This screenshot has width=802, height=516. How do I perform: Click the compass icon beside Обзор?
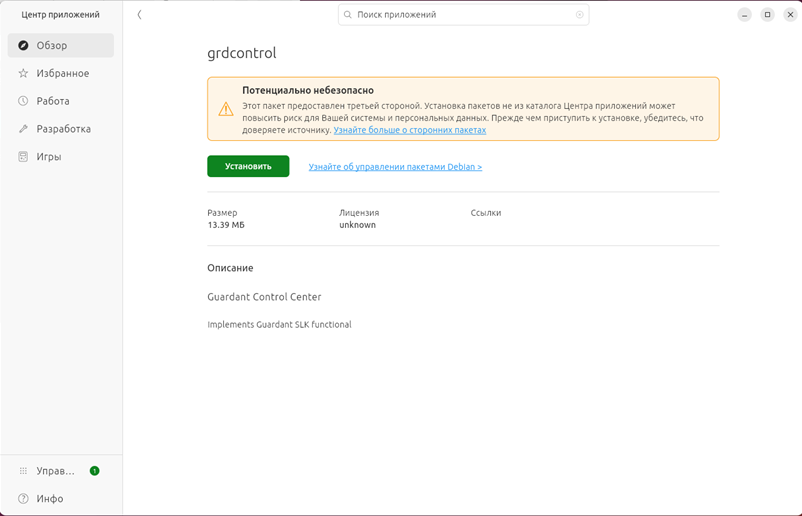[23, 46]
